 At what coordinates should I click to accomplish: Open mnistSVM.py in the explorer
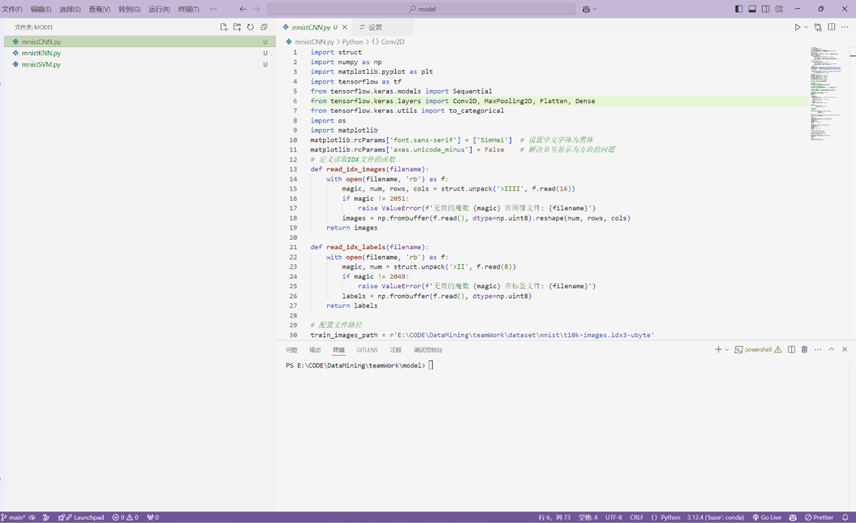[x=41, y=64]
